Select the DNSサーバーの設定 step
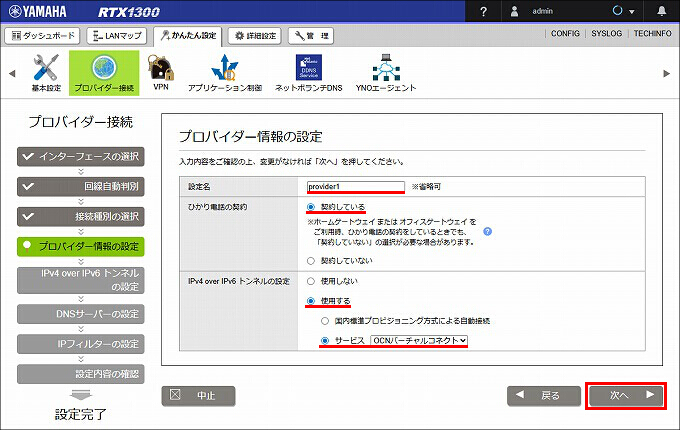Screen dimensions: 680x430 pos(81,314)
